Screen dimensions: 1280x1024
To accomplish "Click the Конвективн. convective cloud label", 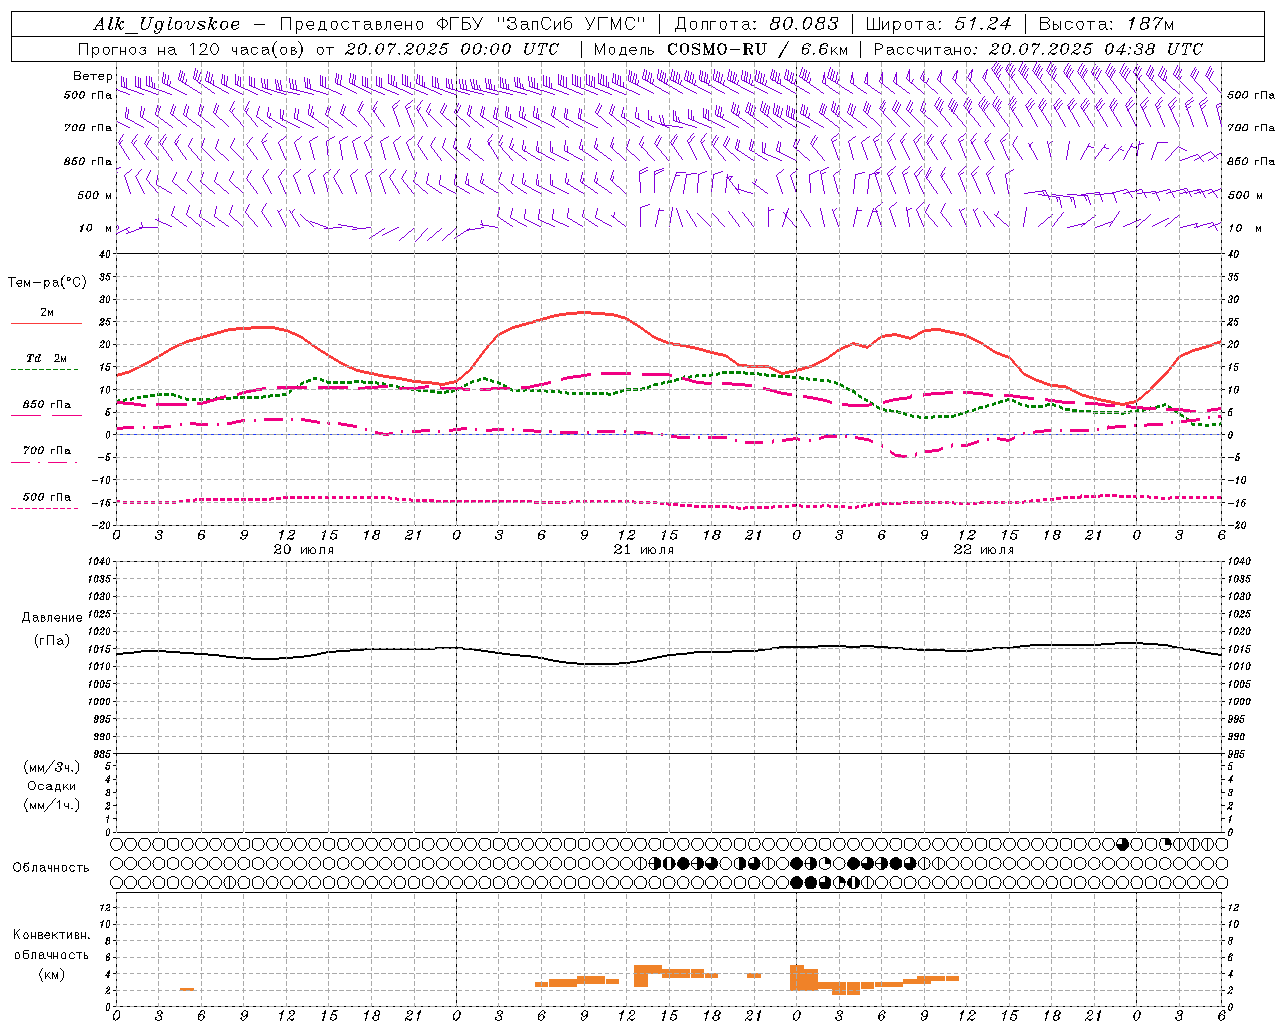I will [x=51, y=935].
